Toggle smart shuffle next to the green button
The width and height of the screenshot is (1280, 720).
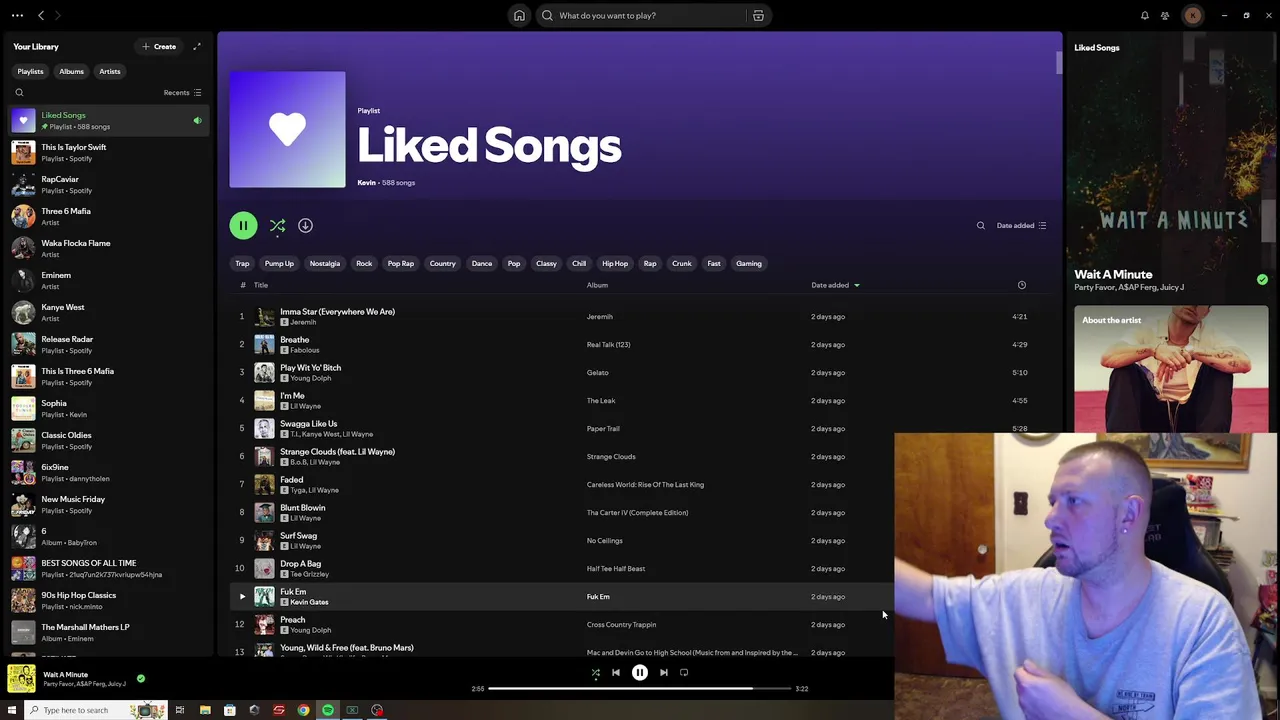click(277, 226)
